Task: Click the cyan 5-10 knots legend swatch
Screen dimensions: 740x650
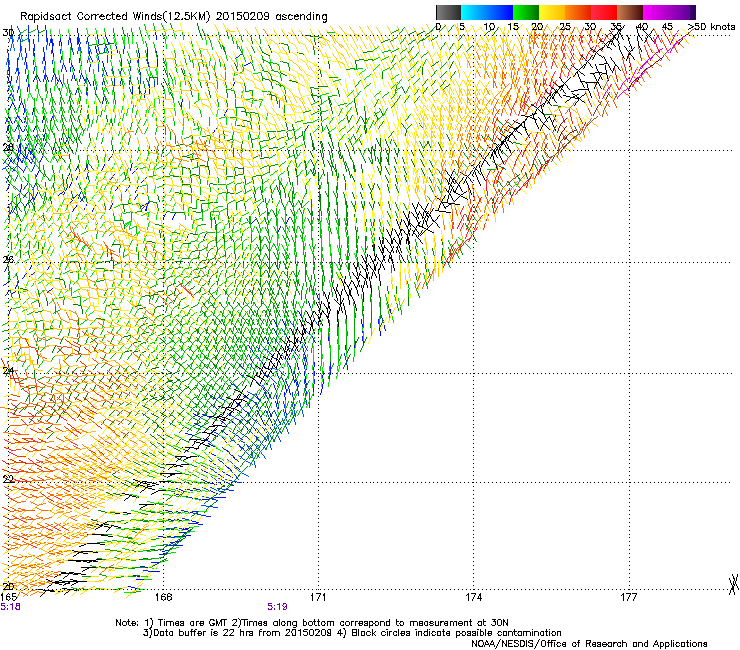Action: (474, 12)
